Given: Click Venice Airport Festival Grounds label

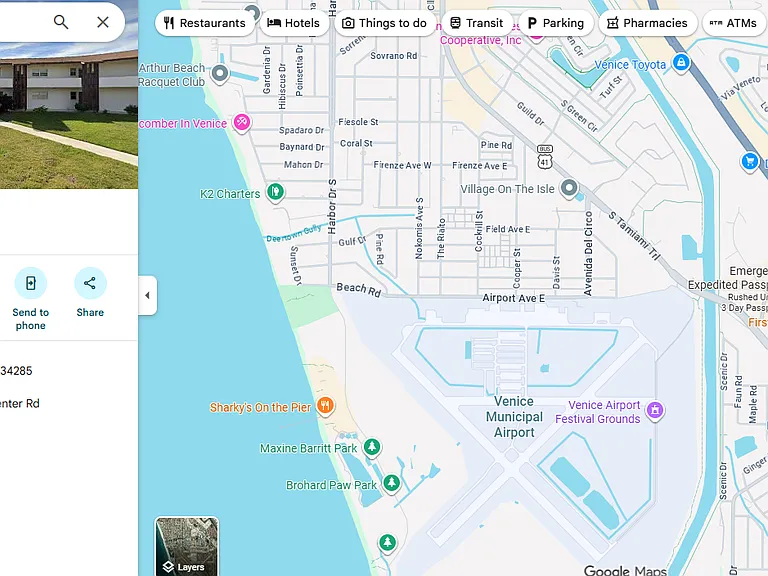Looking at the screenshot, I should point(598,412).
